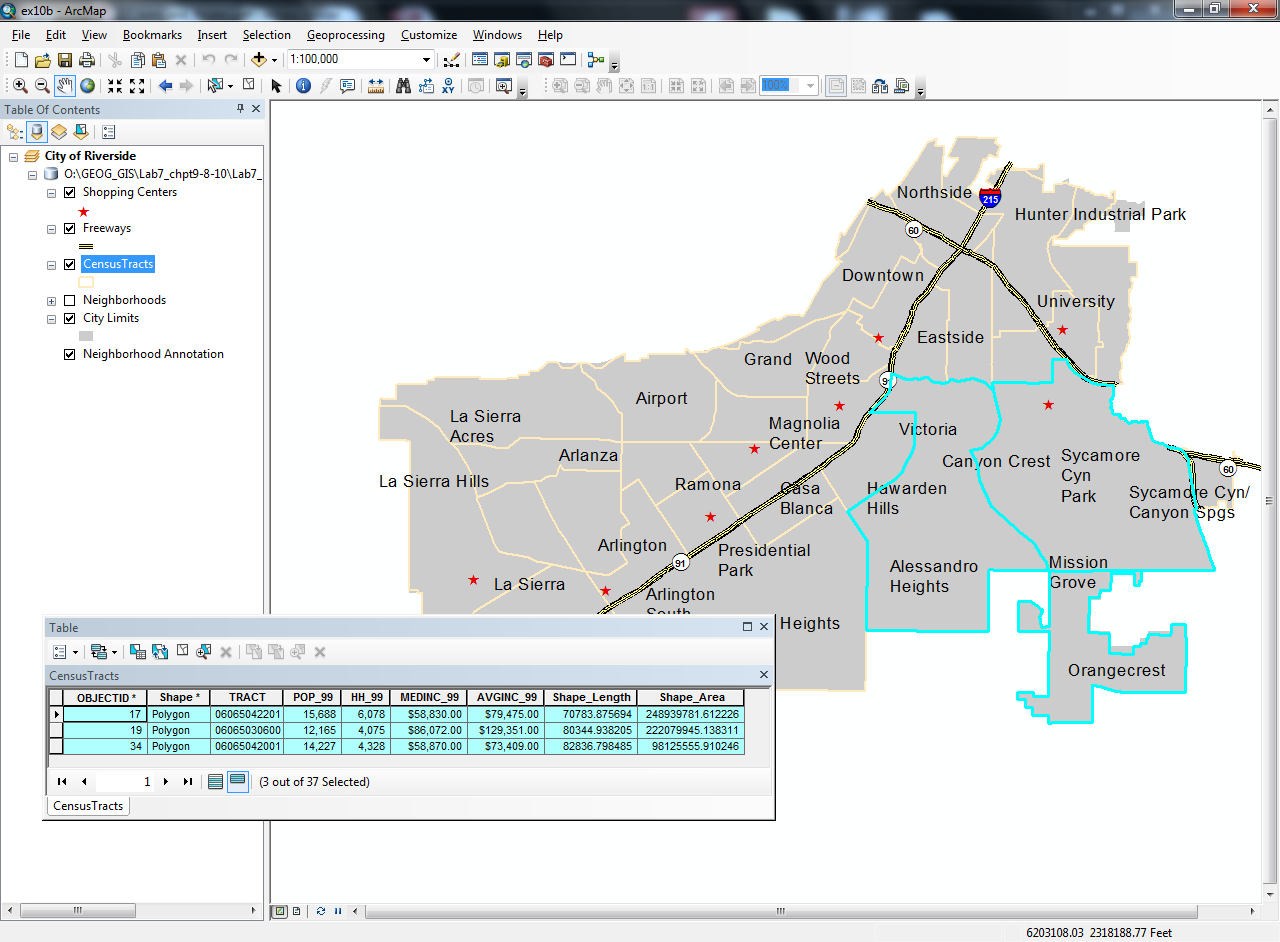Open the map scale dropdown
The height and width of the screenshot is (942, 1280).
[x=427, y=60]
